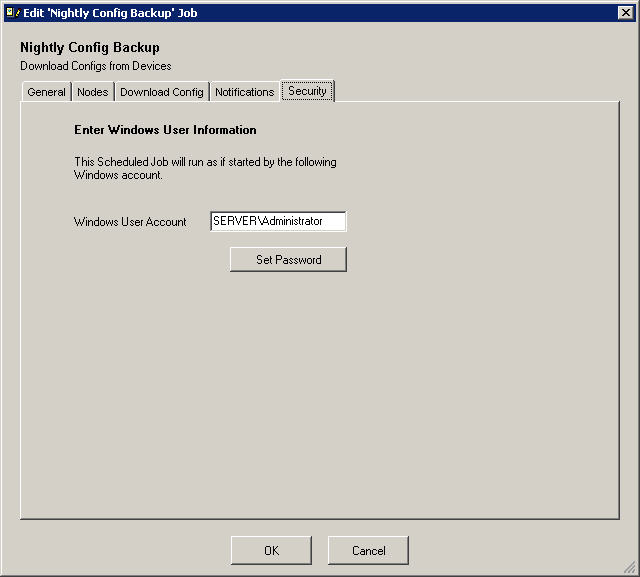Confirm changes with the OK button
The image size is (640, 577).
coord(271,550)
